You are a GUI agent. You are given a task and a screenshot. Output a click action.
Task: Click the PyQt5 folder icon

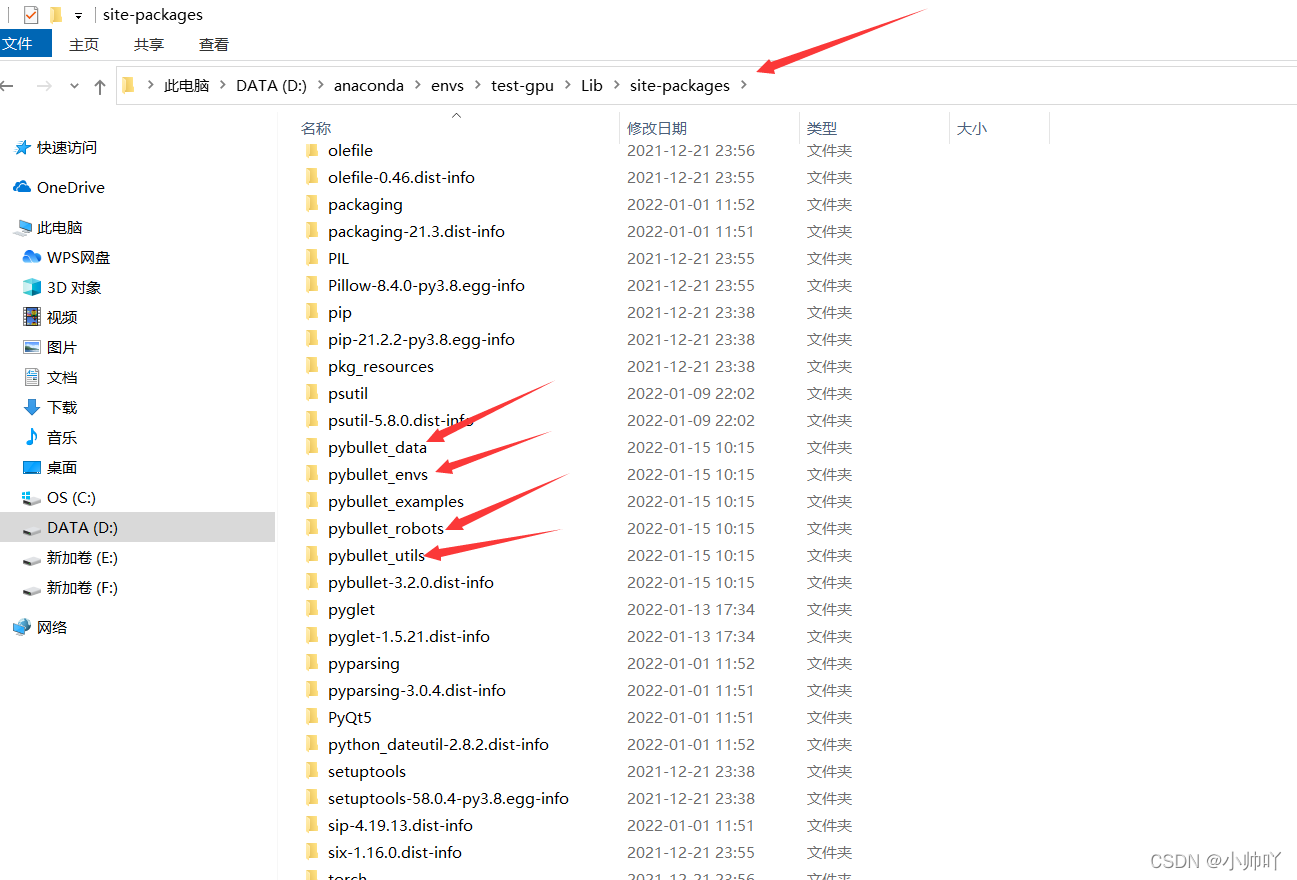[312, 717]
